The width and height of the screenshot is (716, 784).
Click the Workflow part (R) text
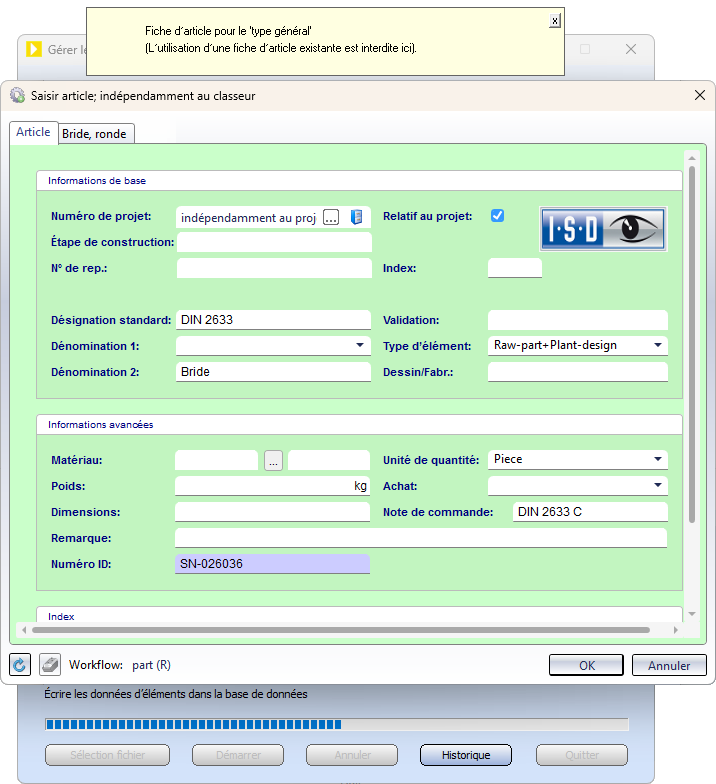coord(120,665)
